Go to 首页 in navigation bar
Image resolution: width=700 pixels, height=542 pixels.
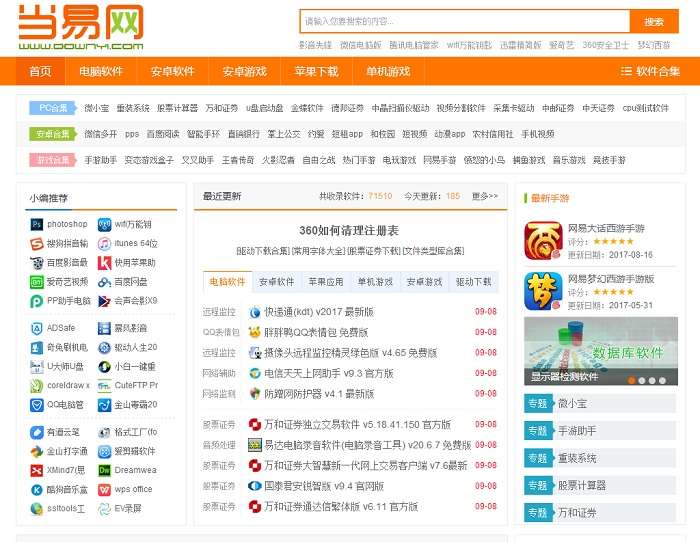point(41,71)
